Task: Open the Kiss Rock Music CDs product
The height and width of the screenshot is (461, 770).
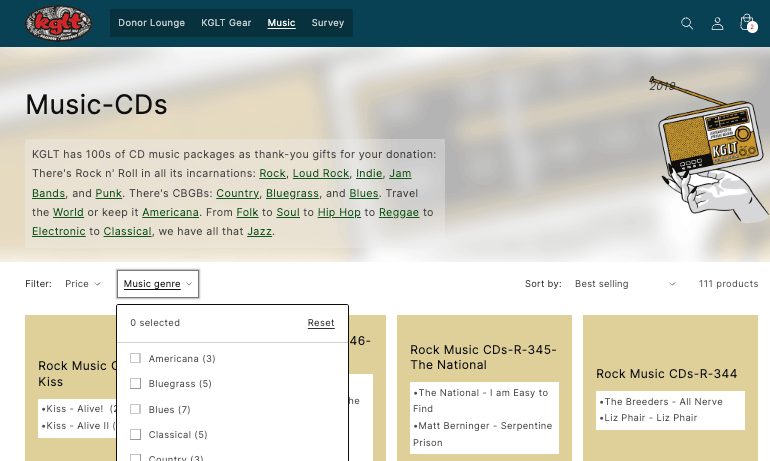Action: pos(77,374)
